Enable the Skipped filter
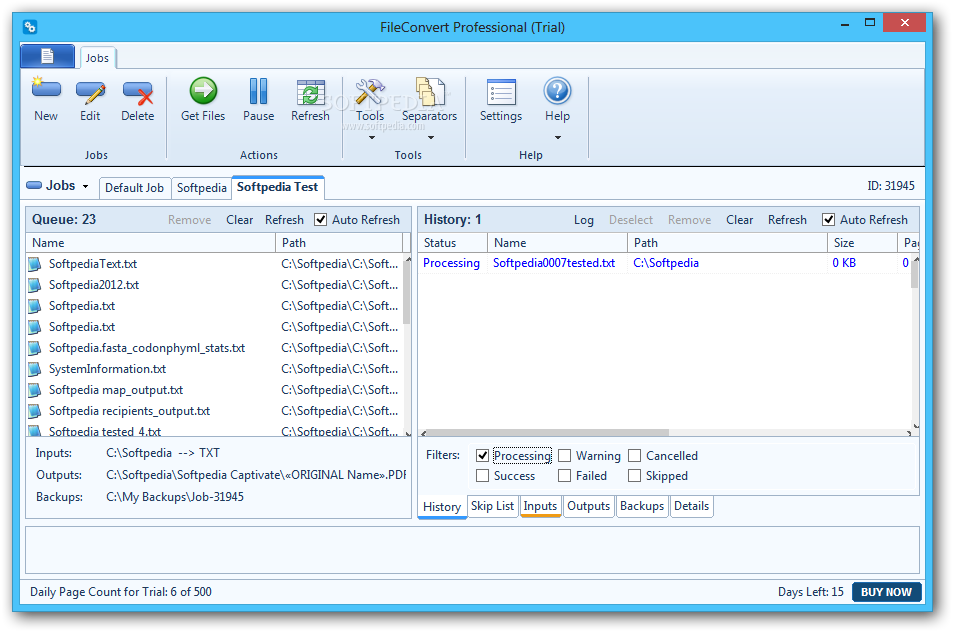Screen dimensions: 953x632 [x=635, y=475]
